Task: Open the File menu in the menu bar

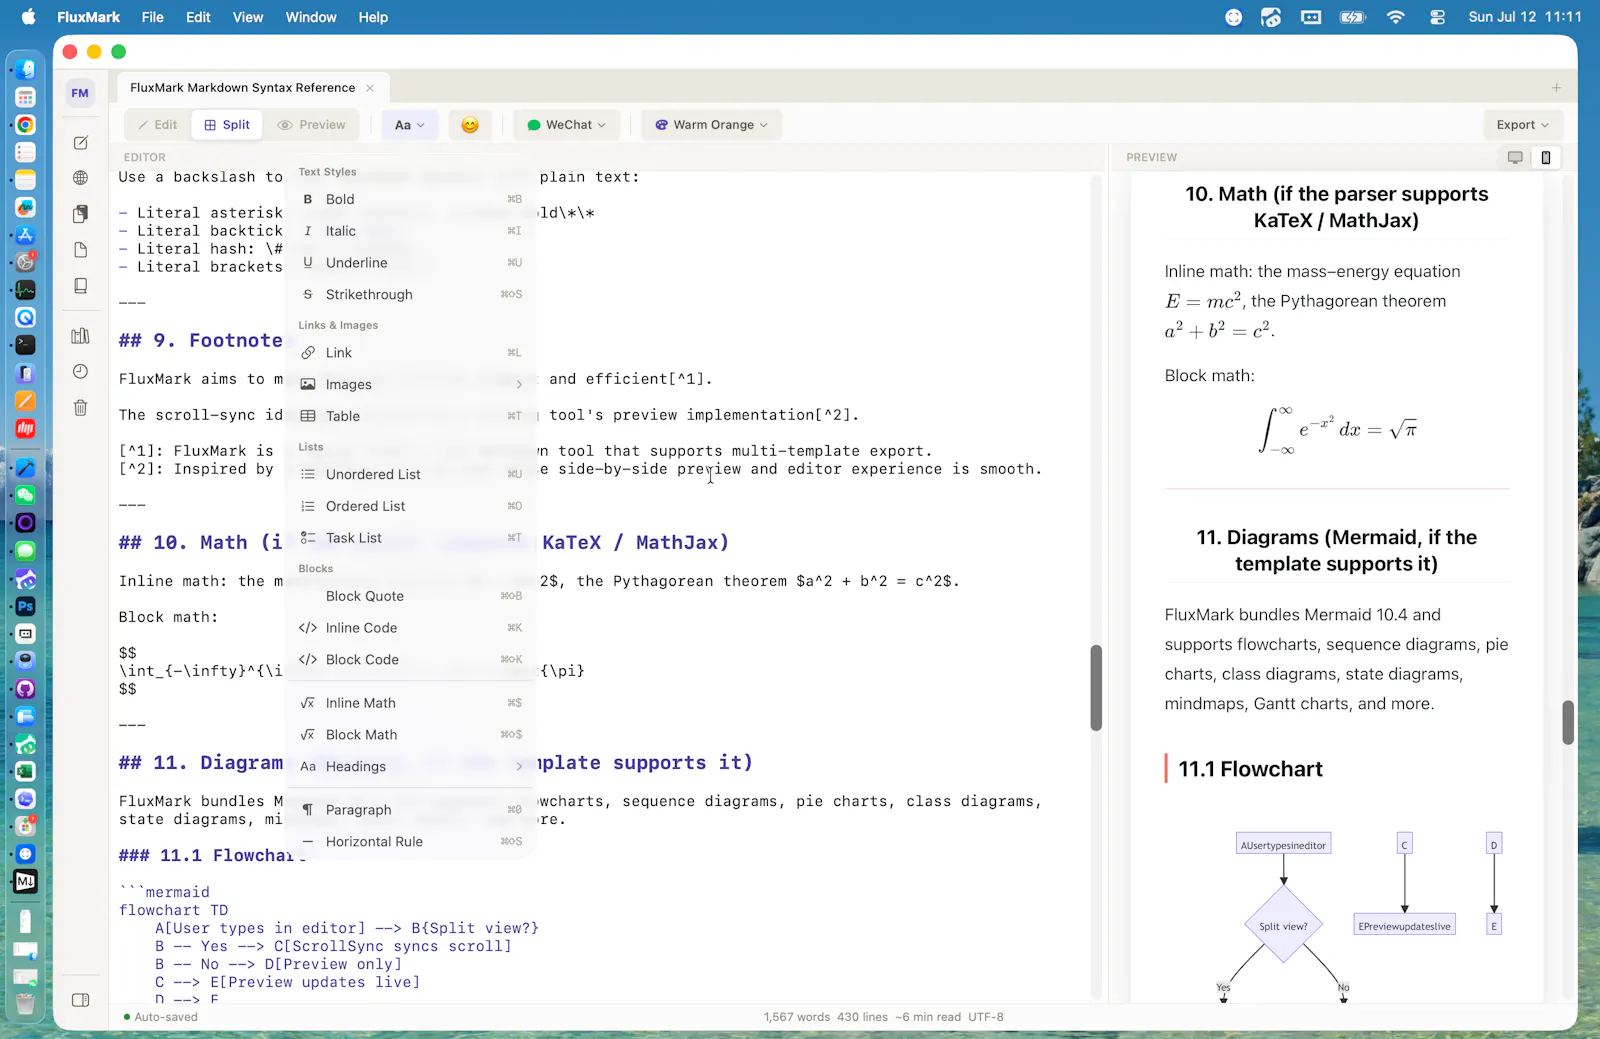Action: coord(153,17)
